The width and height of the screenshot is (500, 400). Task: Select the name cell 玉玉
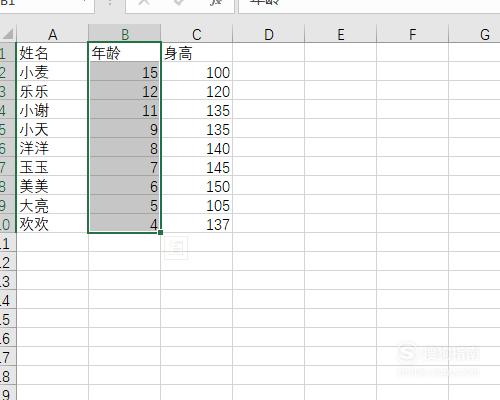(52, 167)
